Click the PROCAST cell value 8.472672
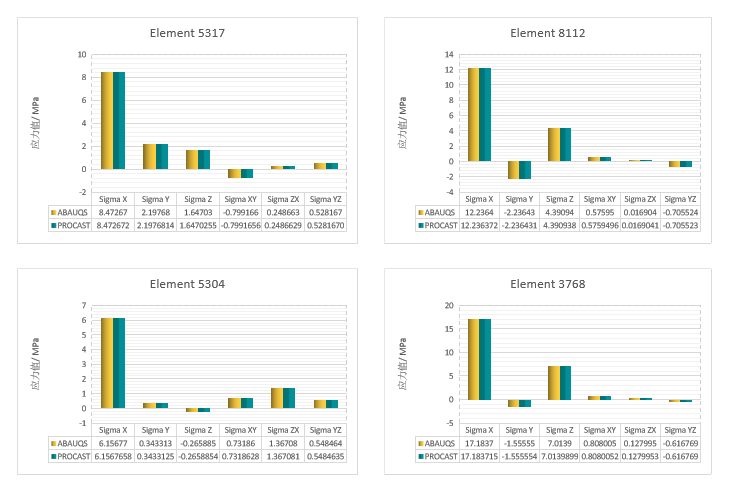The image size is (730, 490). click(113, 225)
